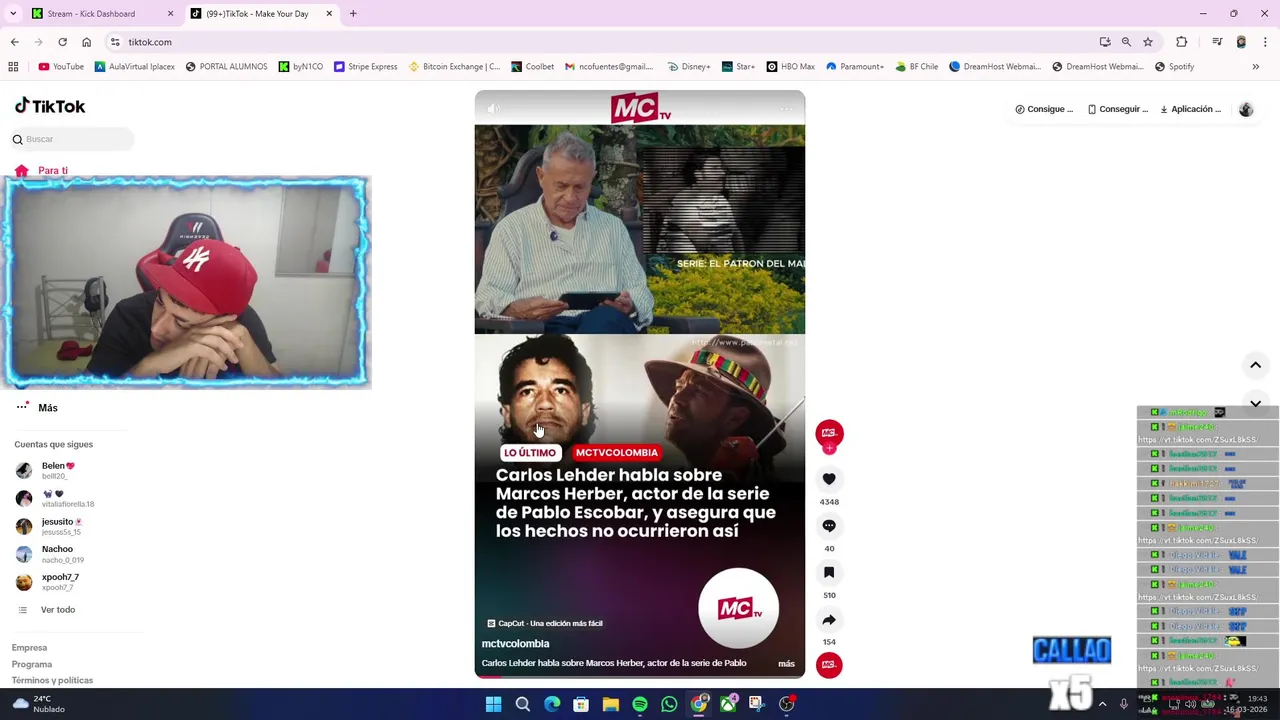The width and height of the screenshot is (1280, 720).
Task: Open the weather widget 24°C Nublado
Action: coord(40,704)
